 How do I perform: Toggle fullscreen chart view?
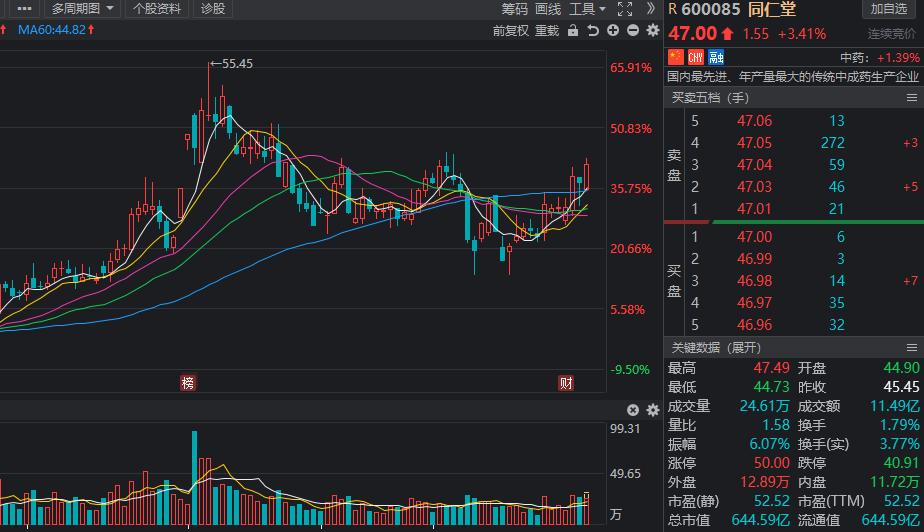625,9
